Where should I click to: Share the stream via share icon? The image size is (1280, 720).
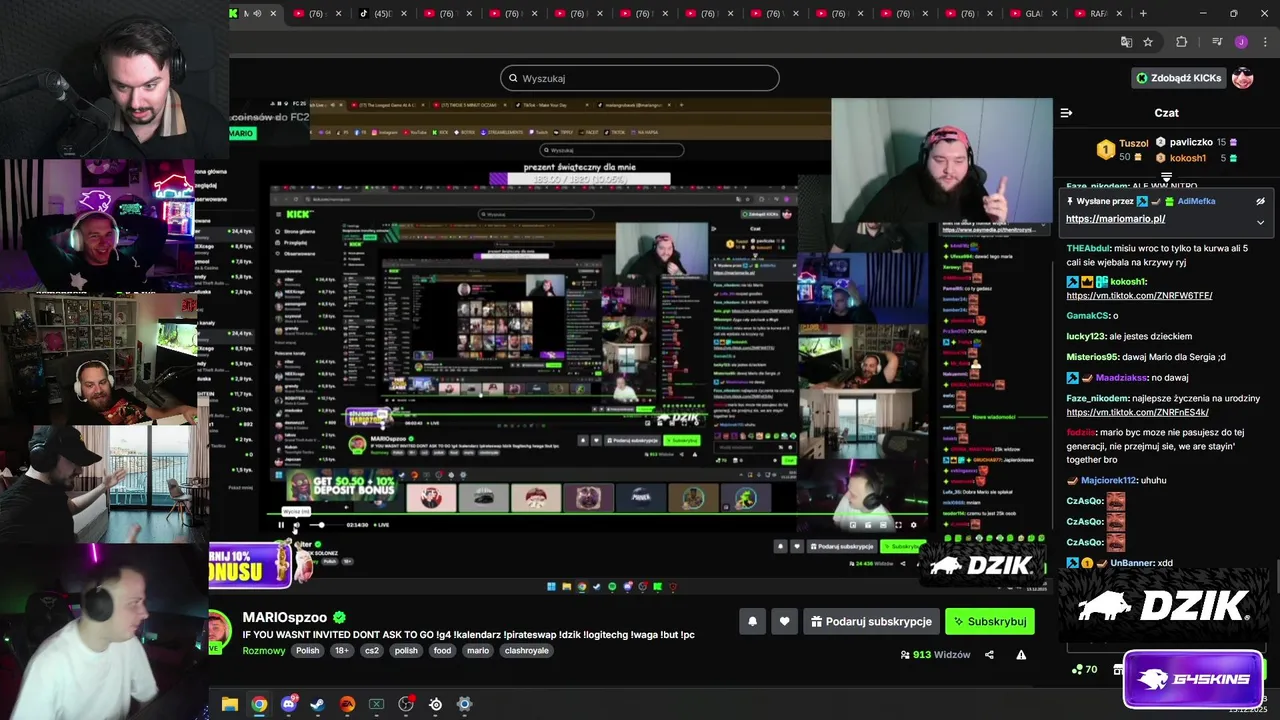click(x=989, y=655)
